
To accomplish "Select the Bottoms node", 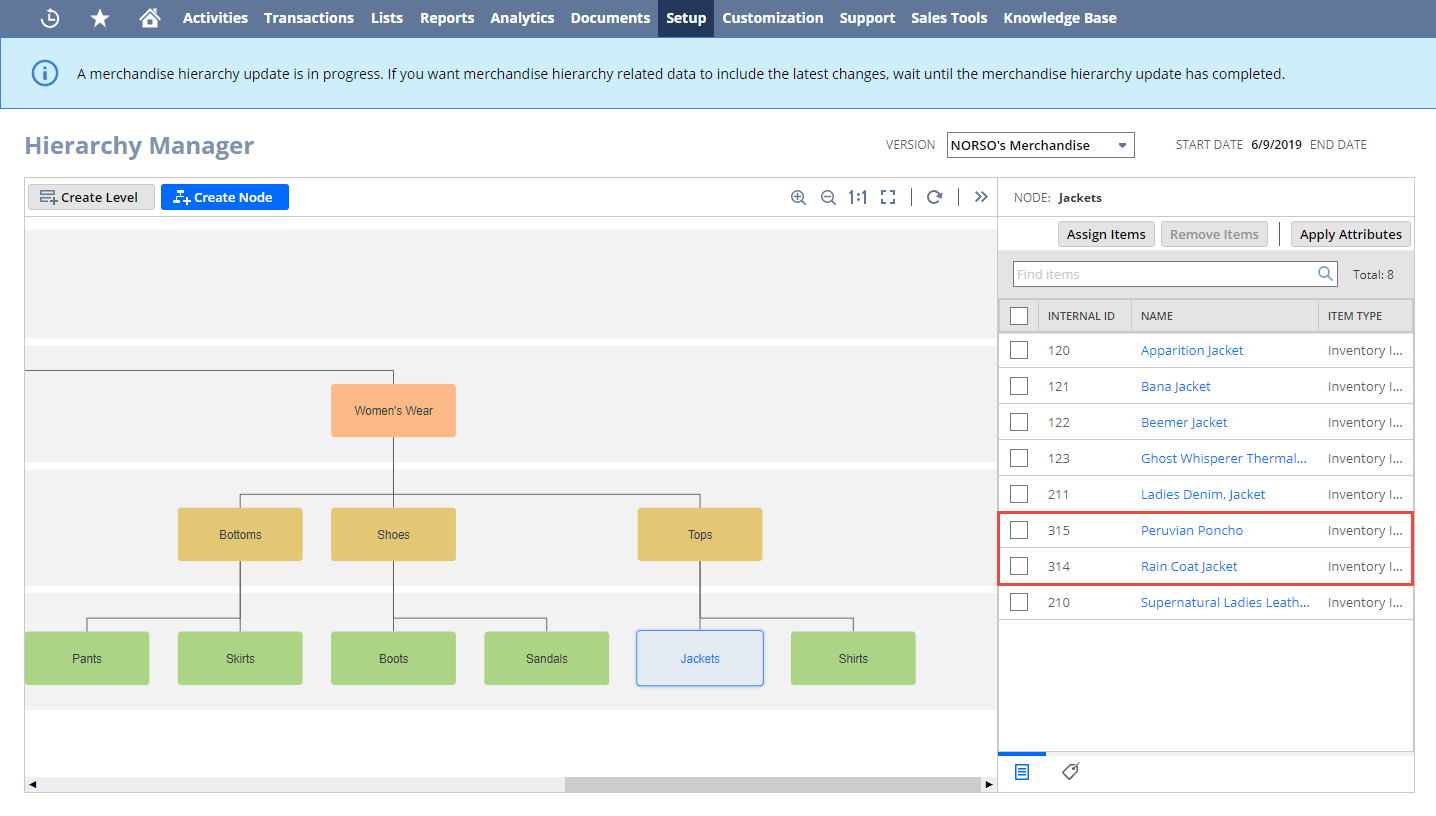I will [240, 534].
